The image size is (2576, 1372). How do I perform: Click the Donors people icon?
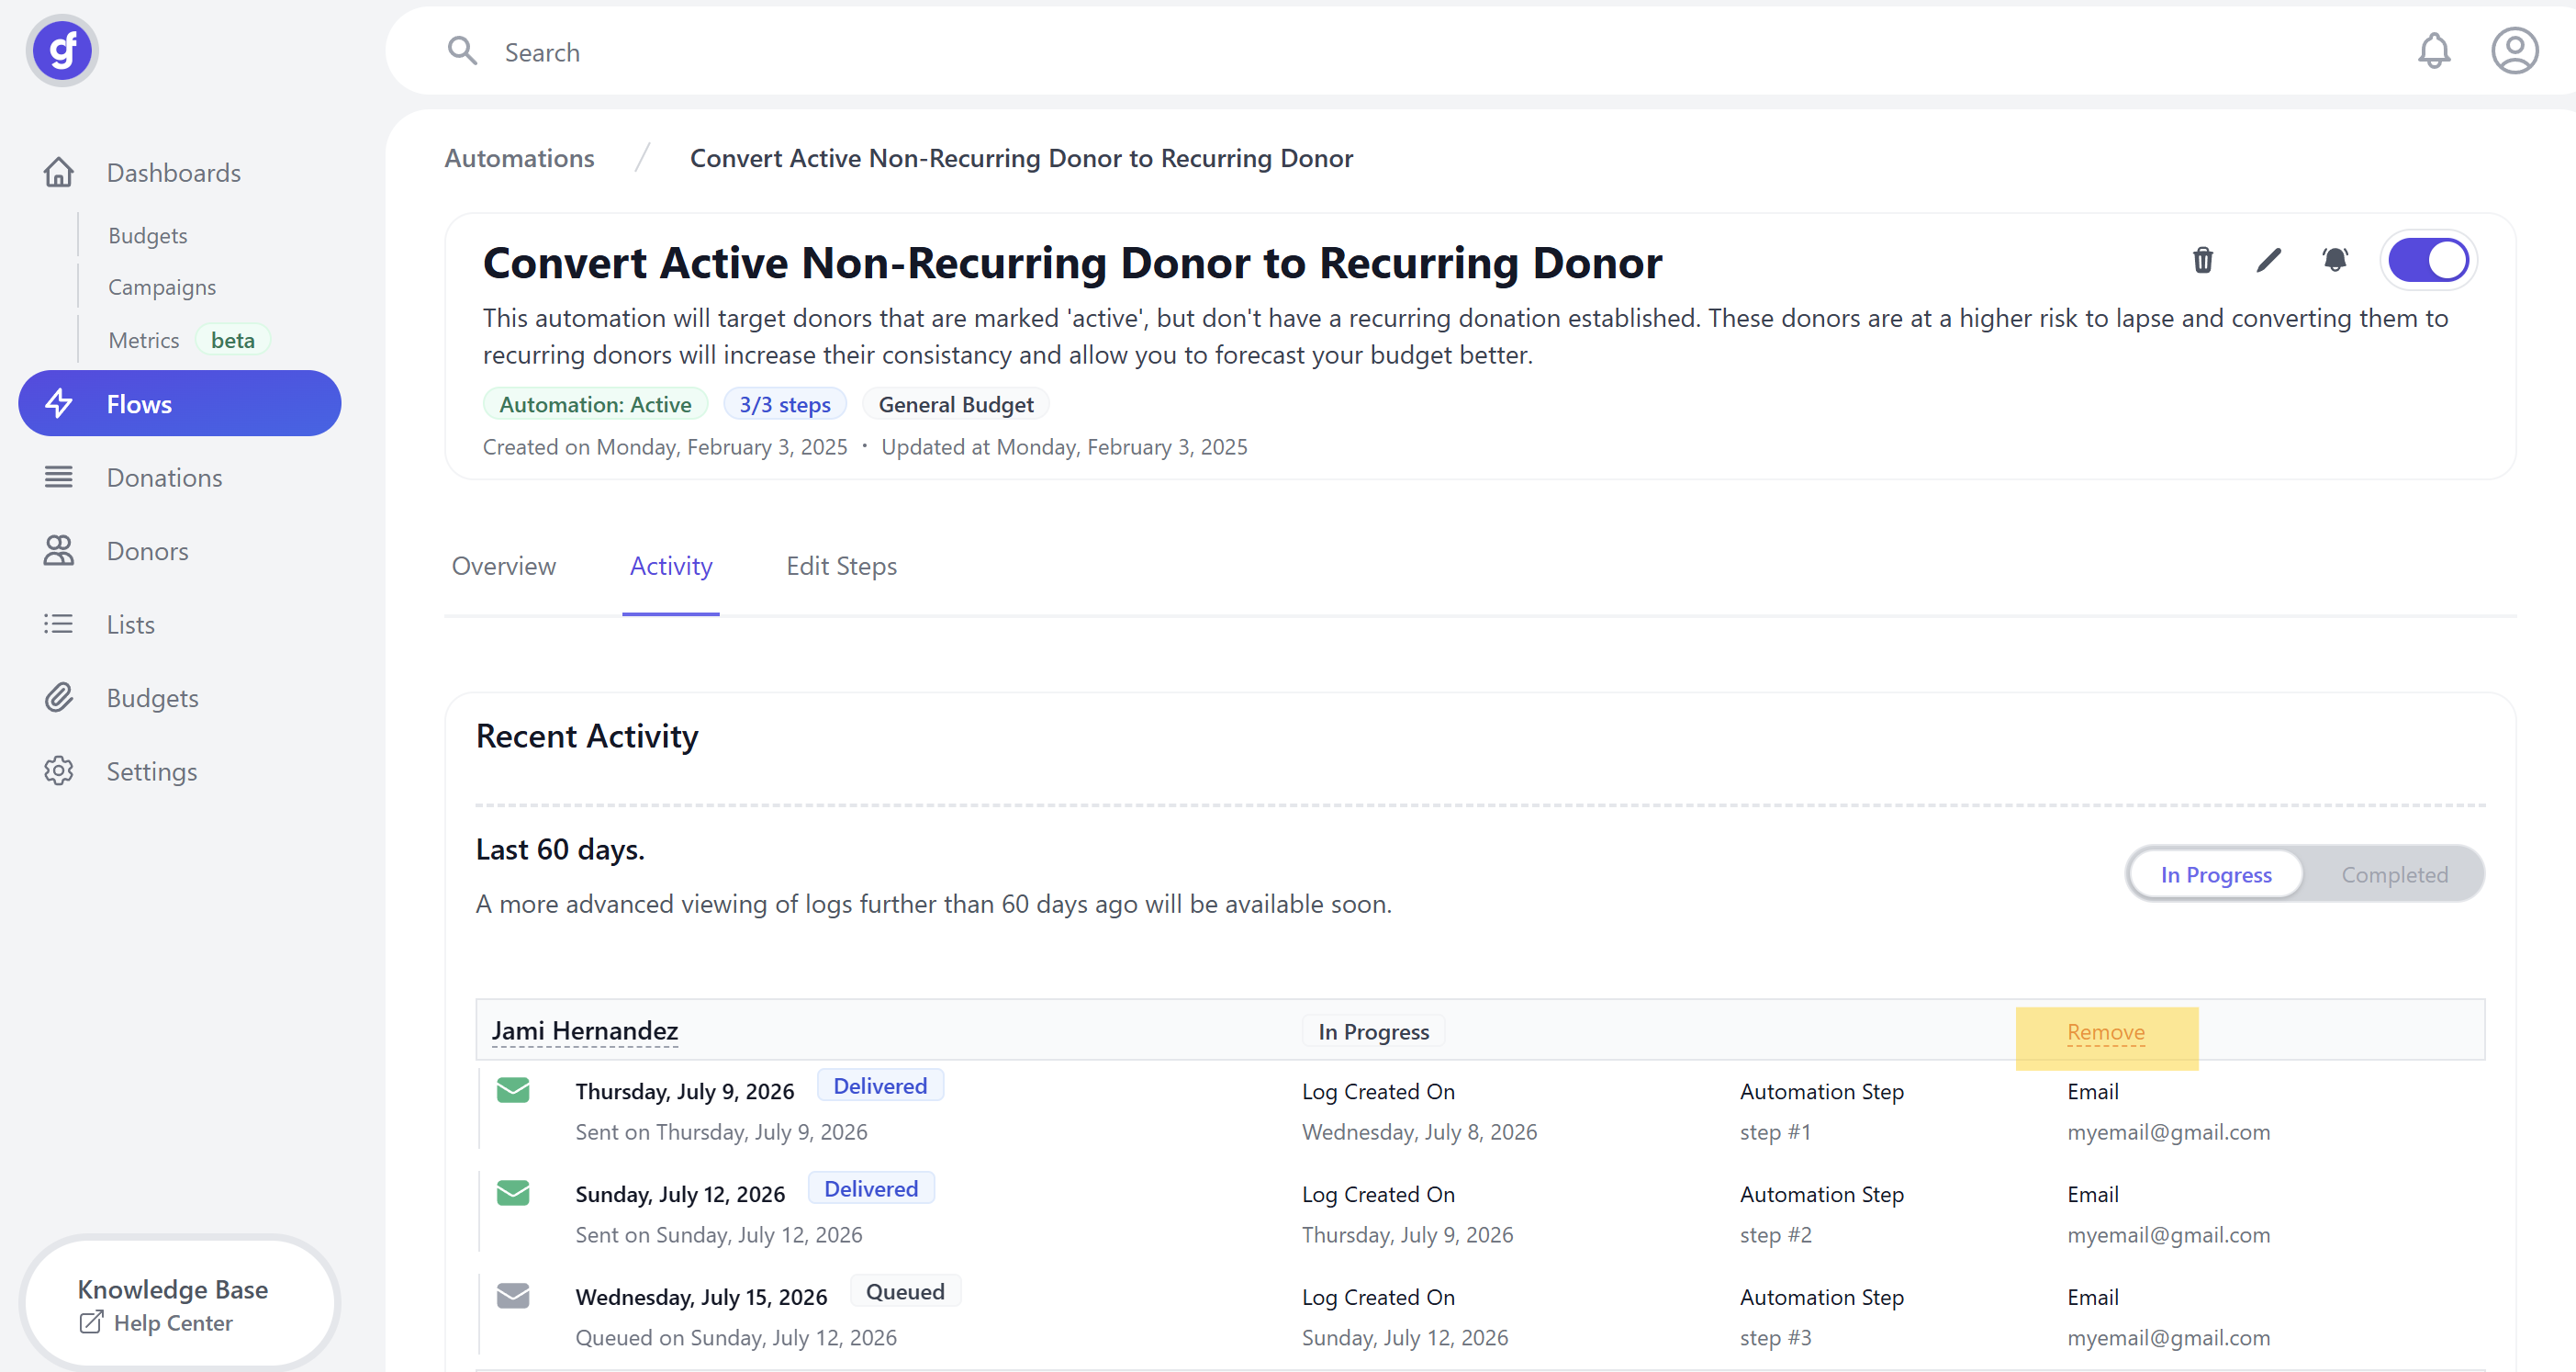[59, 551]
